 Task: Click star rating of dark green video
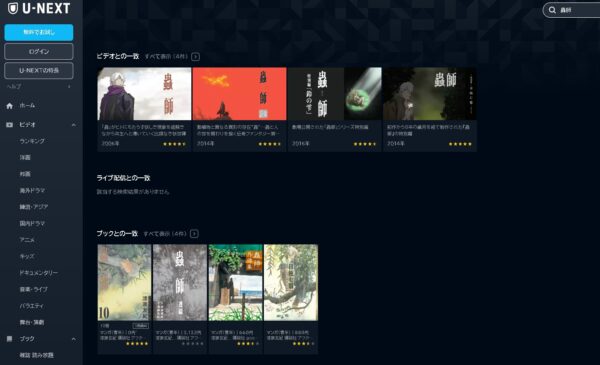tap(460, 144)
